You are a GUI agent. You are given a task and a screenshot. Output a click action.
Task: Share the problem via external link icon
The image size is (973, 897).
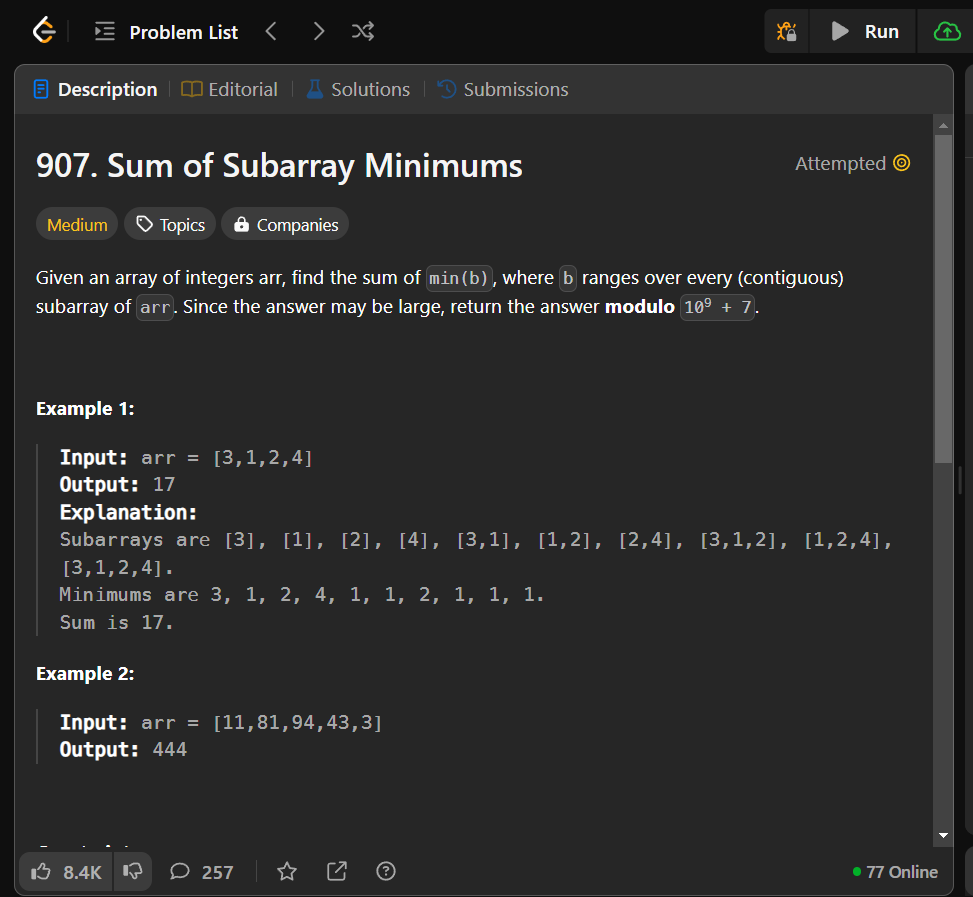[337, 872]
